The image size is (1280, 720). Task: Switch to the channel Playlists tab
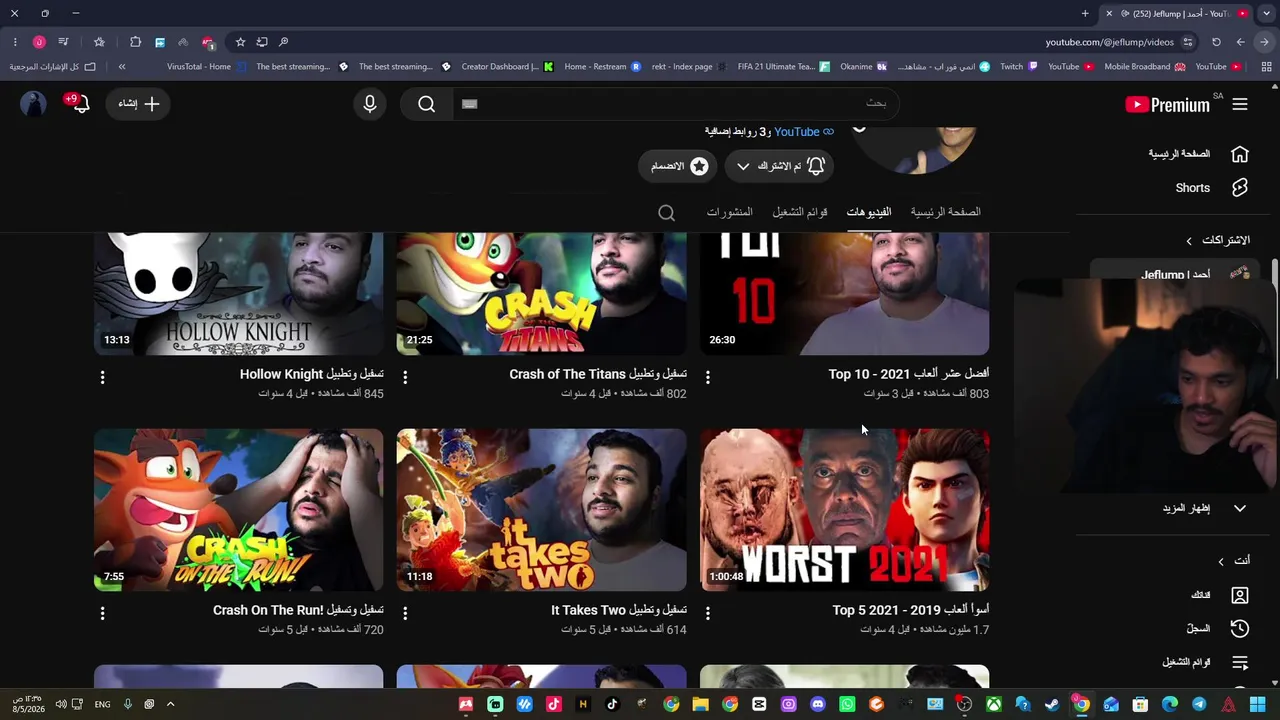(x=800, y=212)
